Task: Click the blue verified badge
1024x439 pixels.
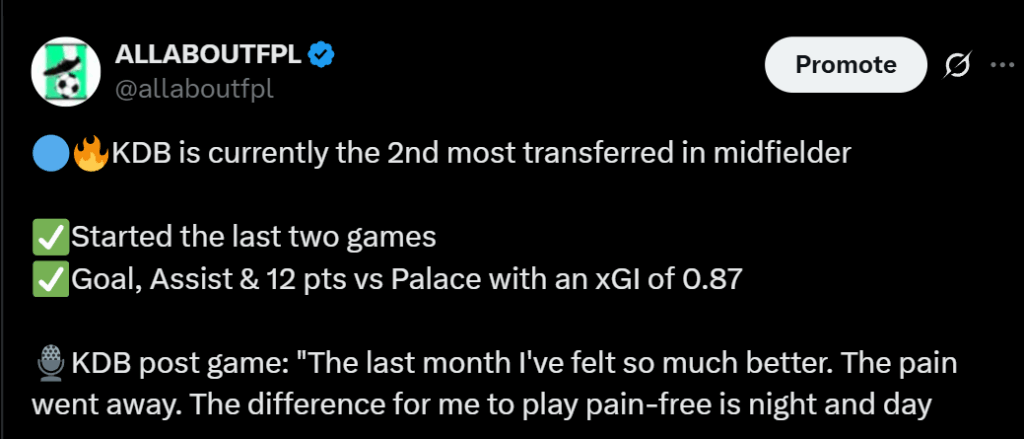Action: point(321,56)
